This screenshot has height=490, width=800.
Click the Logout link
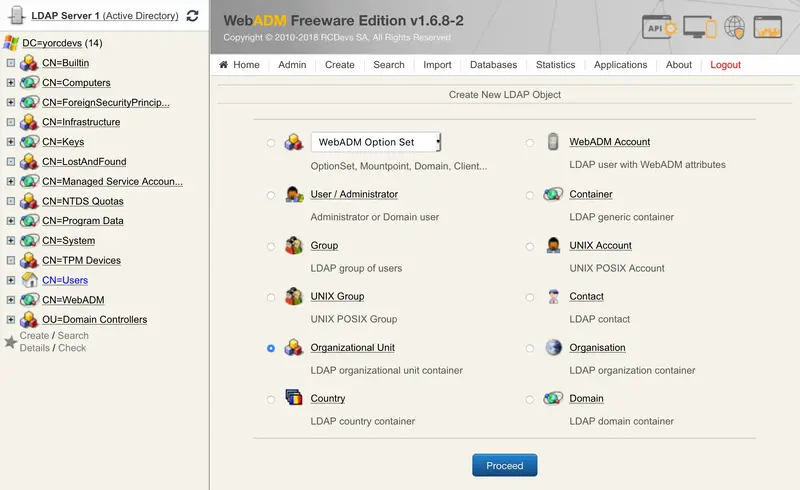tap(726, 65)
